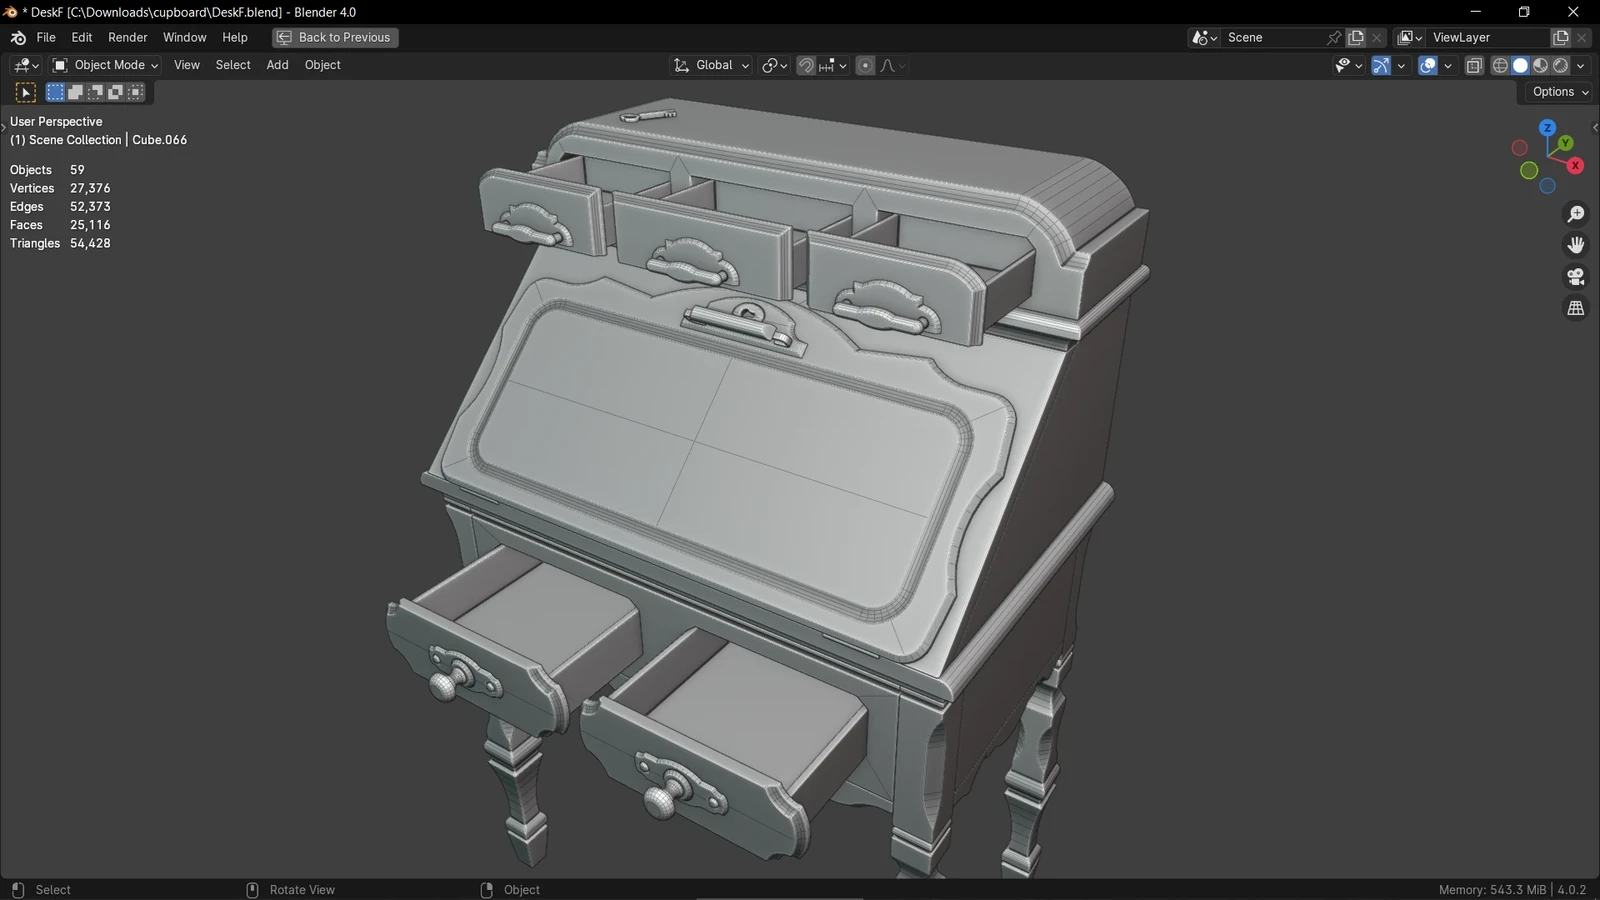Screen dimensions: 1600x900
Task: Click the Z axis on the navigation gizmo
Action: pos(1547,128)
